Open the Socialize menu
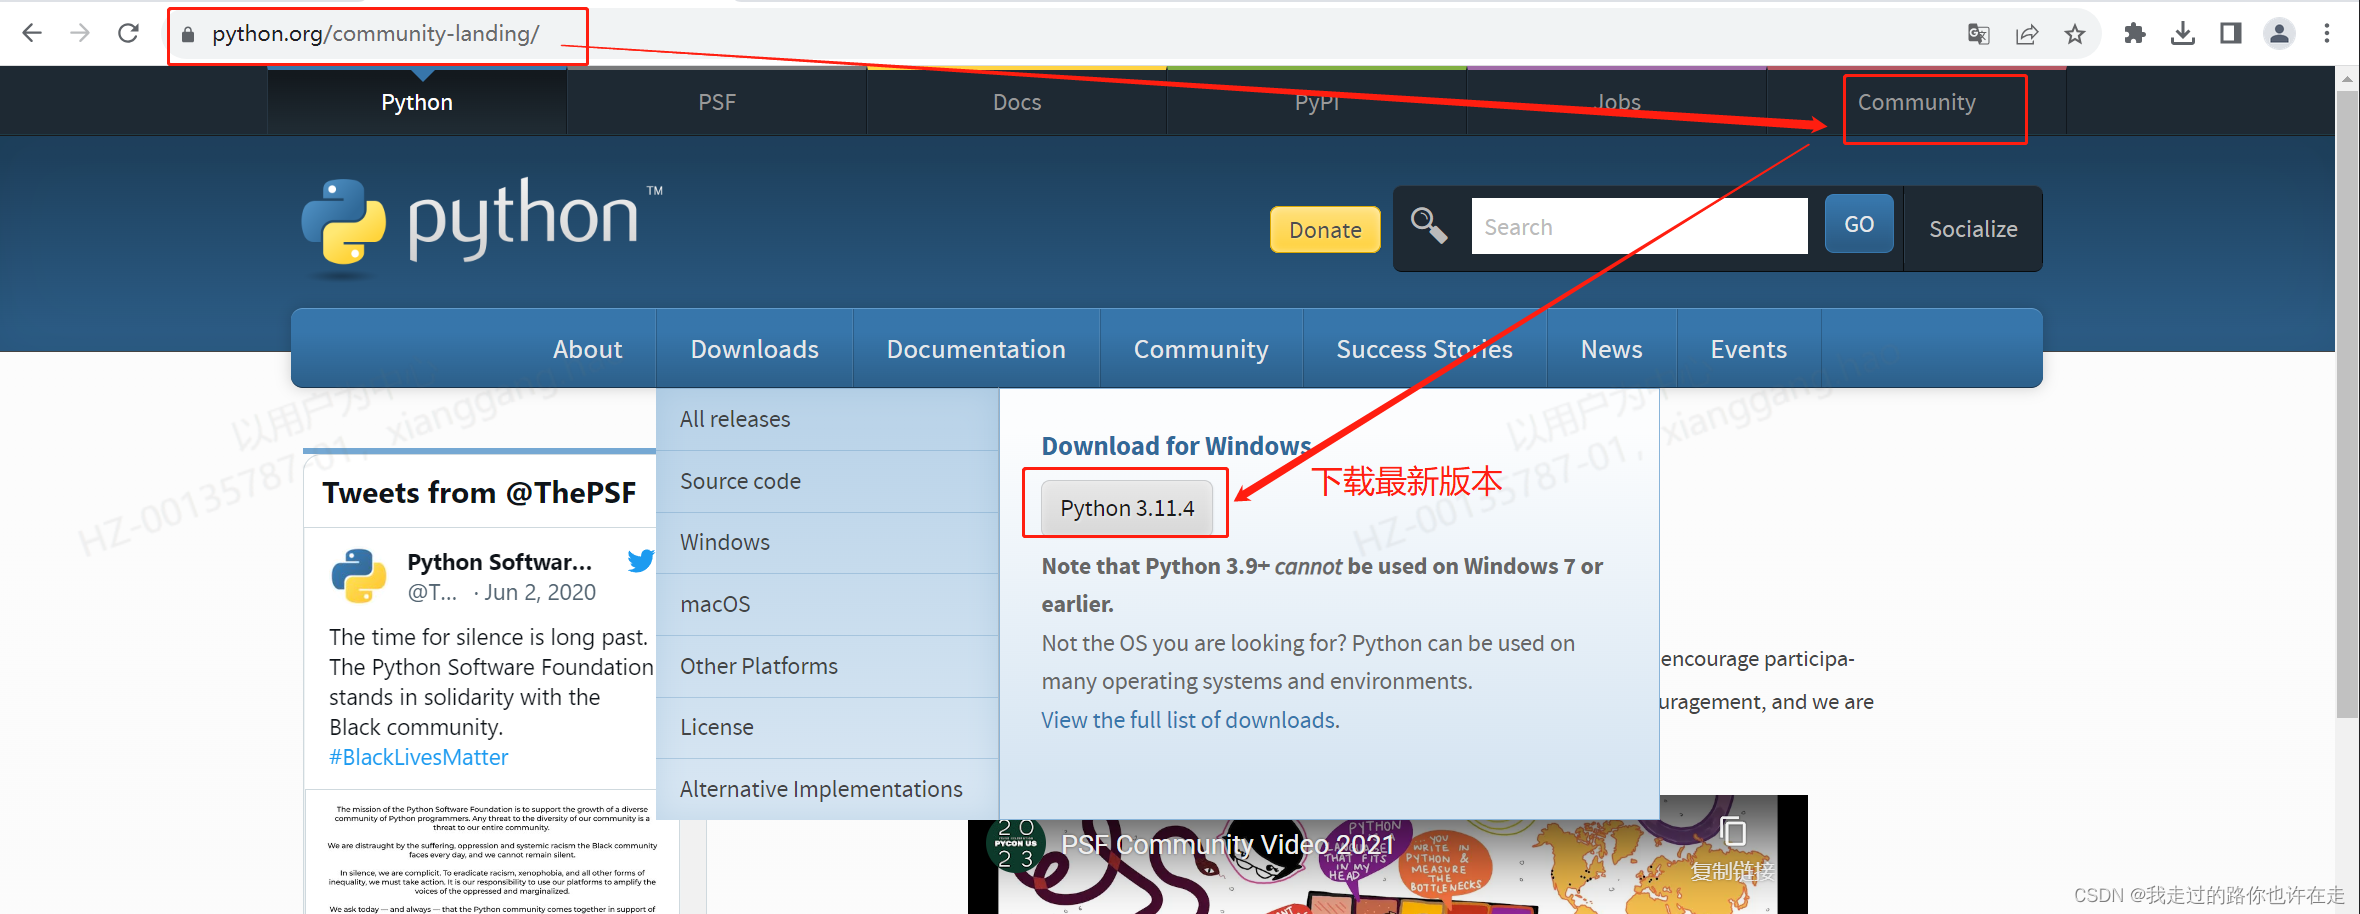 click(x=1973, y=229)
